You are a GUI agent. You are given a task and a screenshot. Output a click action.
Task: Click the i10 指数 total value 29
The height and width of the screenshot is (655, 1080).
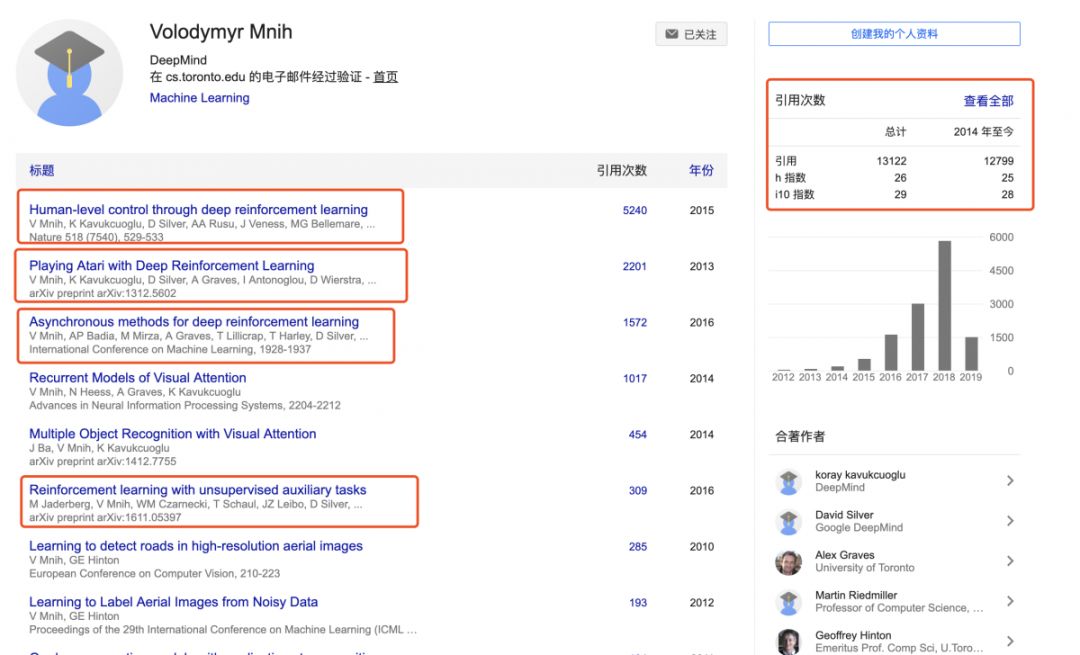coord(900,194)
